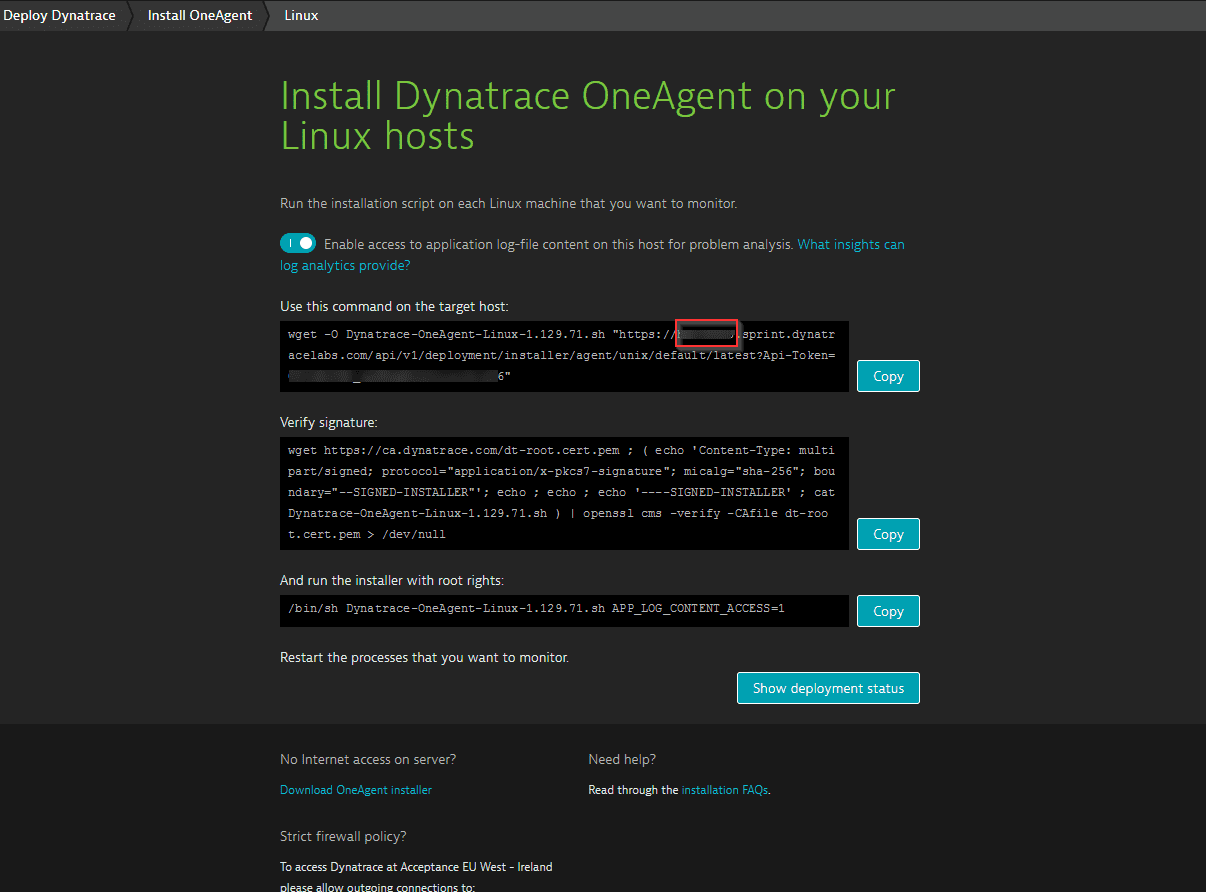Copy the verify signature command

[888, 534]
